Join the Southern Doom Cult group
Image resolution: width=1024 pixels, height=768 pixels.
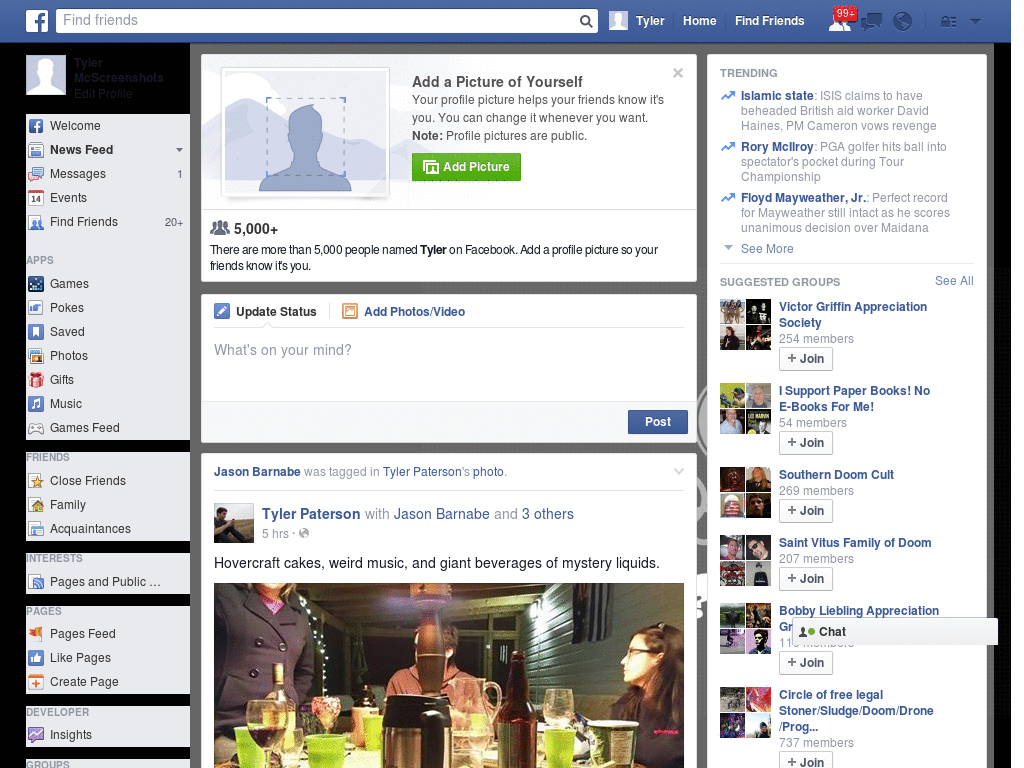click(806, 511)
